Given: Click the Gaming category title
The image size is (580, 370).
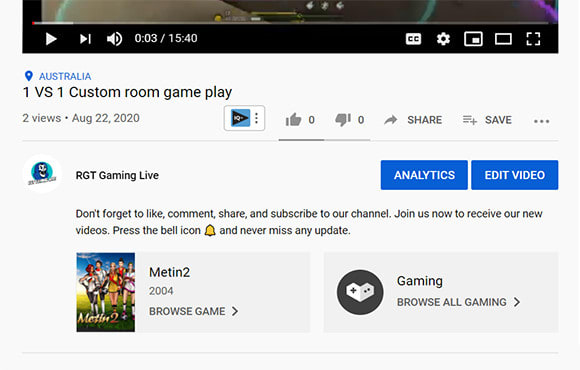Looking at the screenshot, I should [420, 281].
